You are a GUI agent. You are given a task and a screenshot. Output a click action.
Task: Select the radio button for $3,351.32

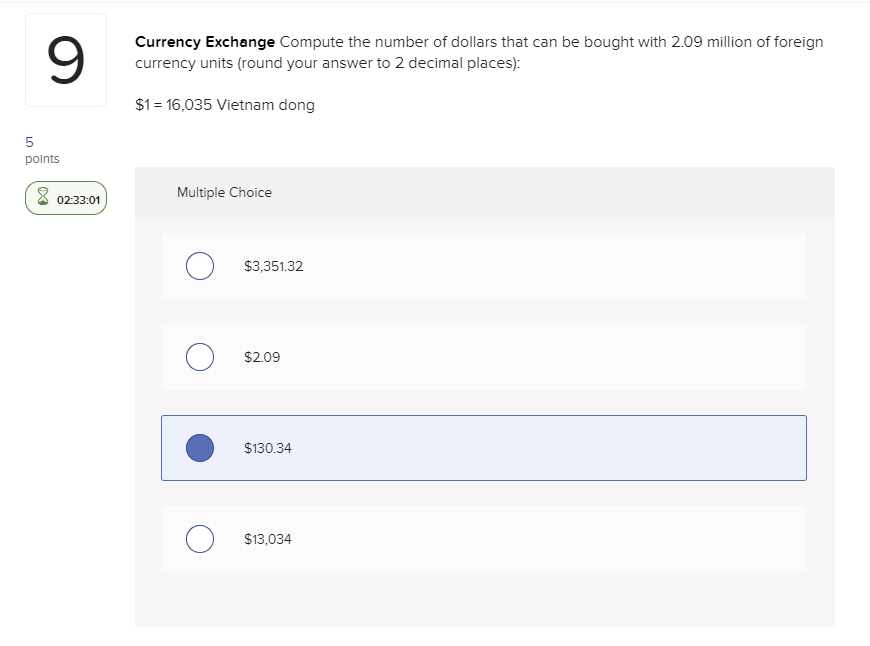[200, 266]
